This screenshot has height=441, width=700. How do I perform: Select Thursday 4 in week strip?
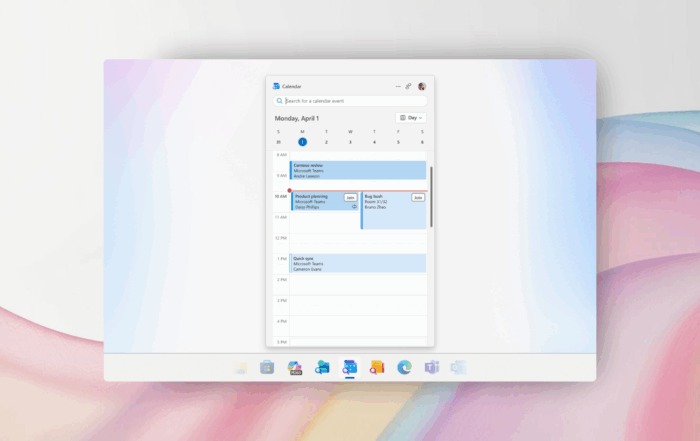click(x=374, y=142)
